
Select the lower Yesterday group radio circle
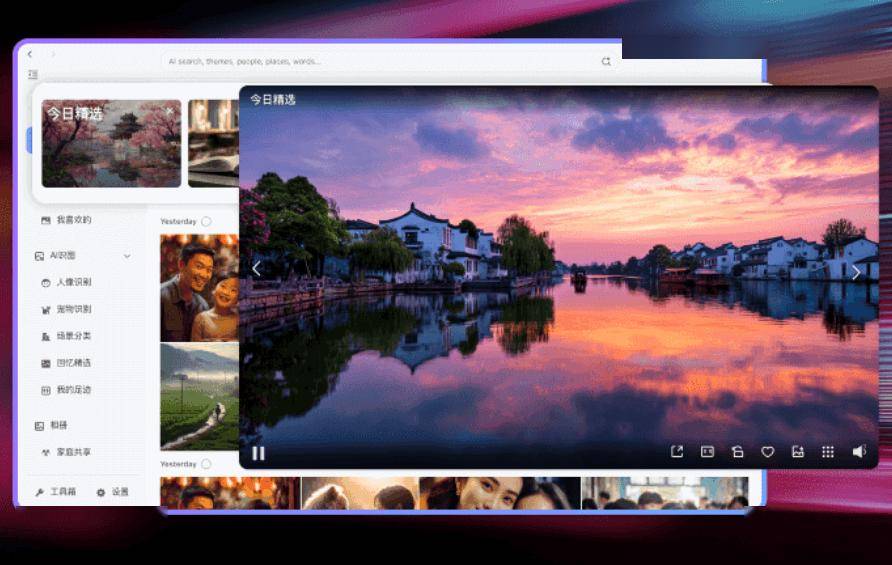pos(206,464)
